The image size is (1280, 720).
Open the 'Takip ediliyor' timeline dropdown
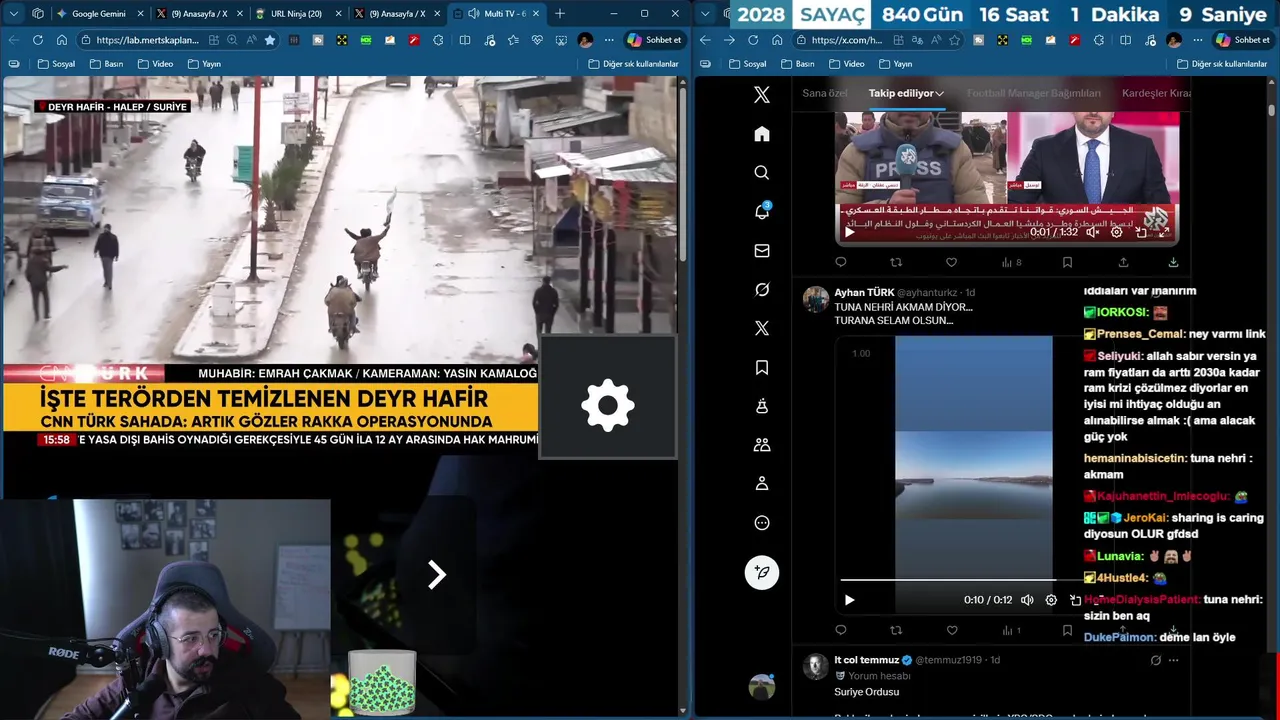click(906, 93)
